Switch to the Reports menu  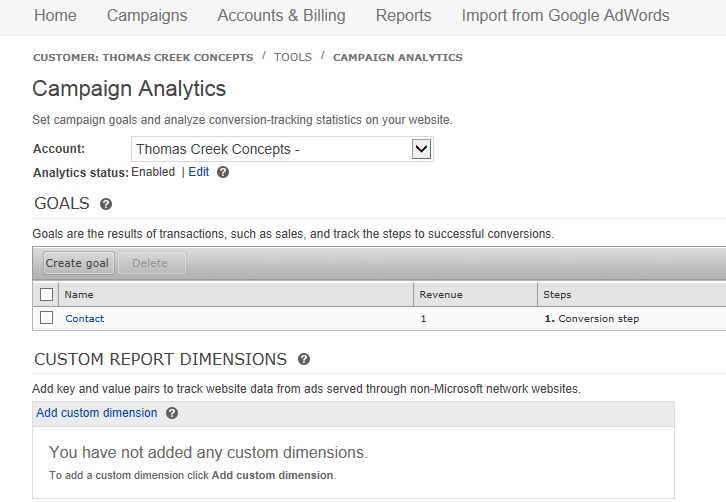pyautogui.click(x=403, y=15)
